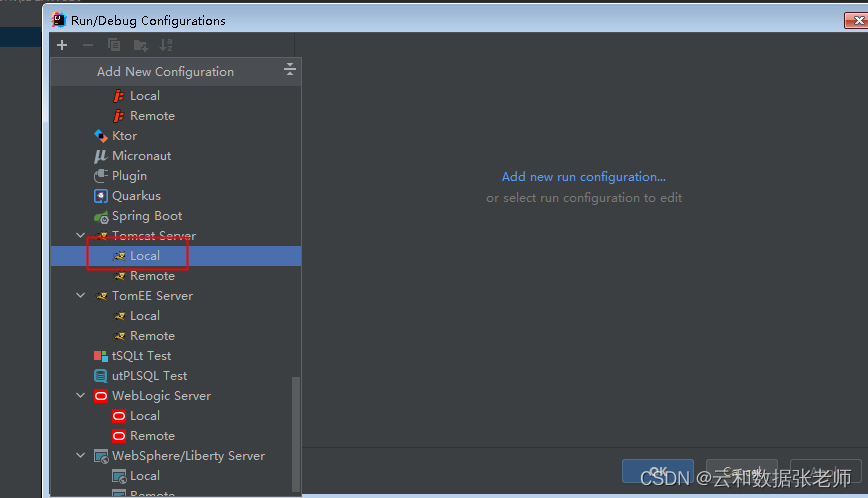Select the topmost Remote entry with red icon
Viewport: 868px width, 498px height.
tap(176, 116)
